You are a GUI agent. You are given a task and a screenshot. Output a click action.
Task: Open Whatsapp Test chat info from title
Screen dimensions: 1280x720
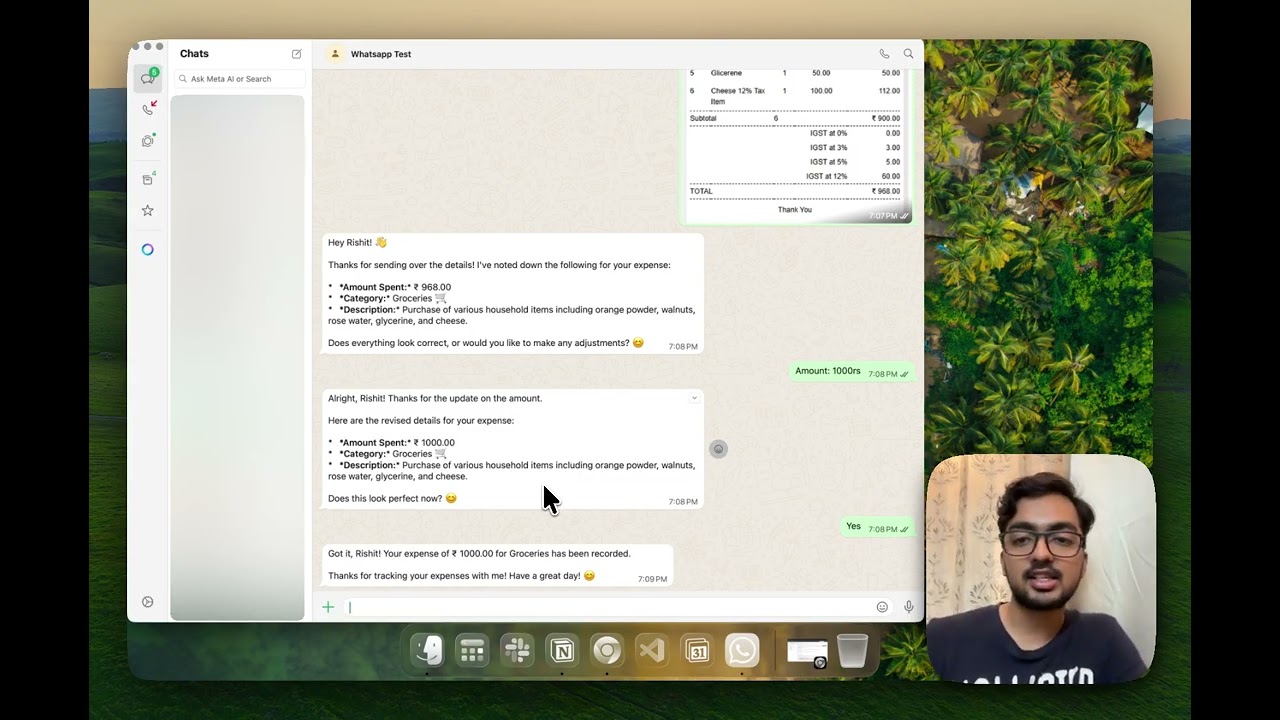(381, 54)
